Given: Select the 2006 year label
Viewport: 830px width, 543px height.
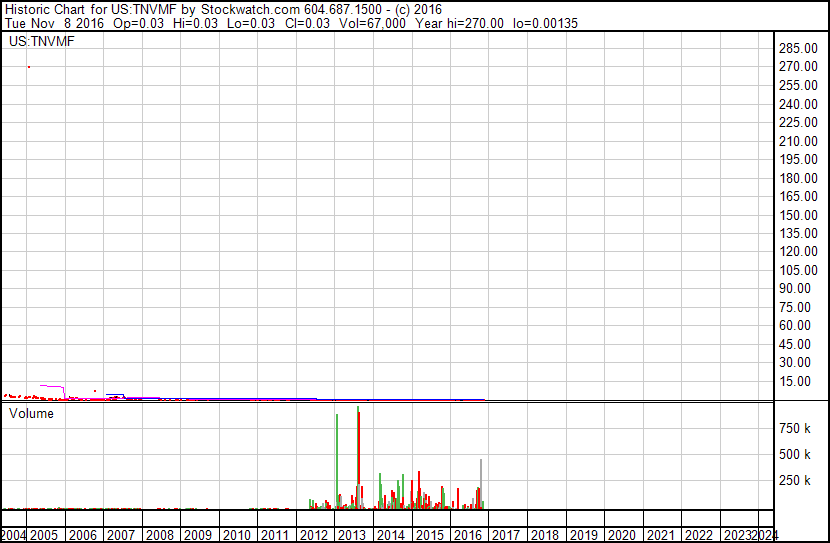Looking at the screenshot, I should tap(83, 535).
